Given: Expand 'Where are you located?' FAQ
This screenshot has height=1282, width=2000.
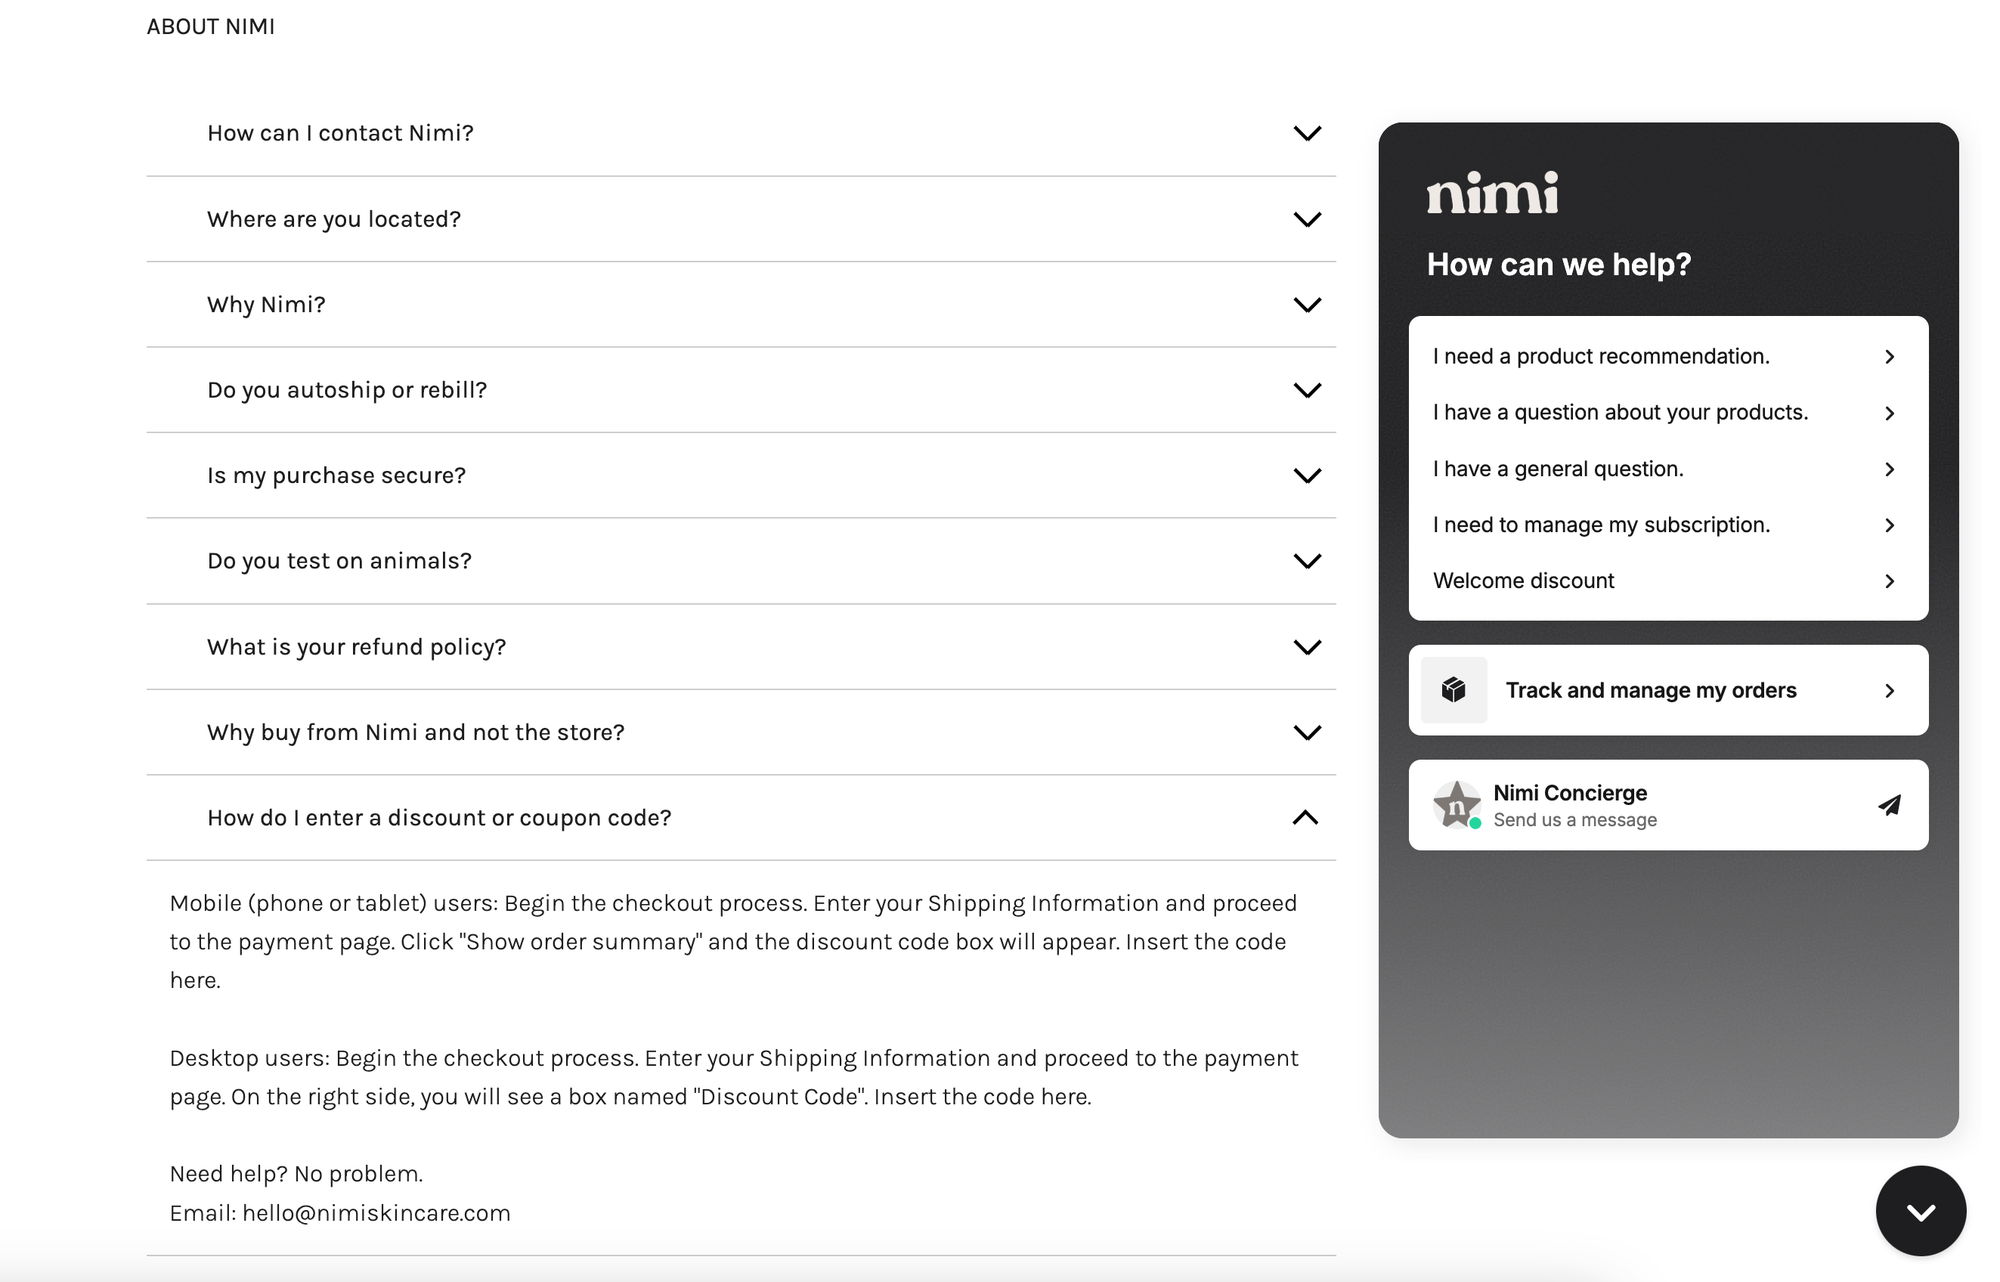Looking at the screenshot, I should [1307, 219].
